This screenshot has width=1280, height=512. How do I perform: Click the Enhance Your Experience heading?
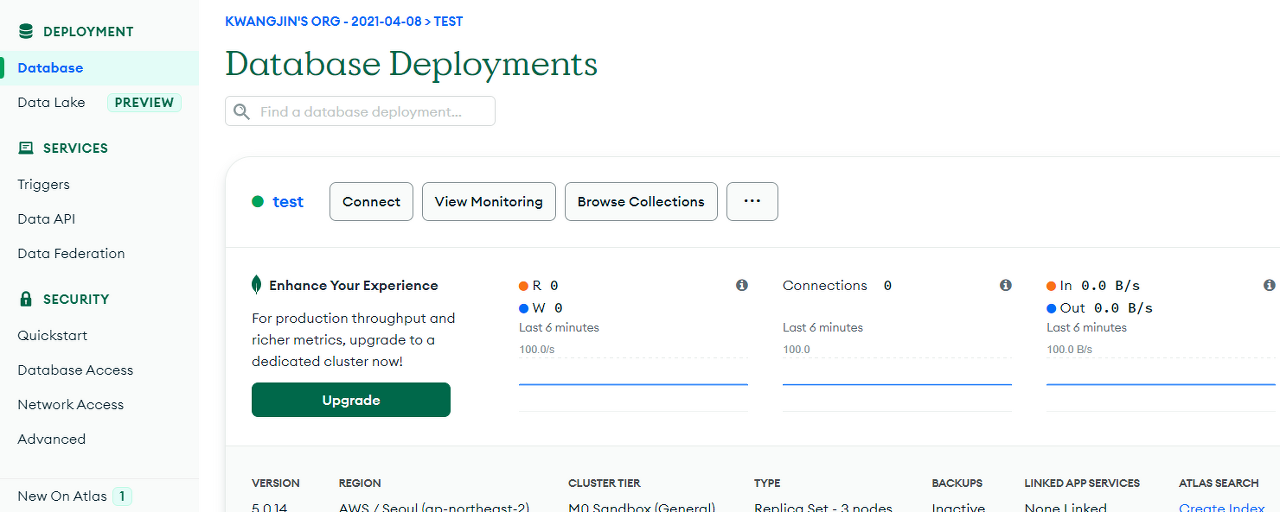coord(353,285)
